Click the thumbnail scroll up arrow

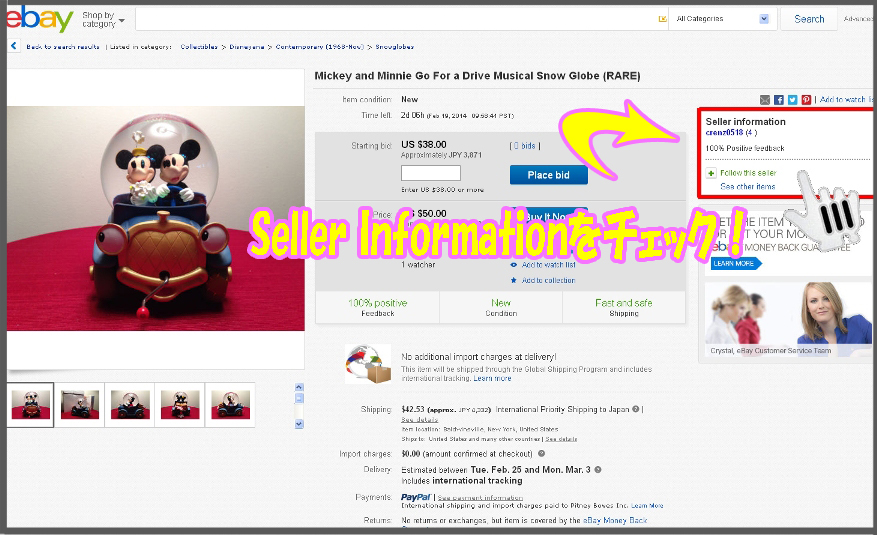[x=299, y=387]
